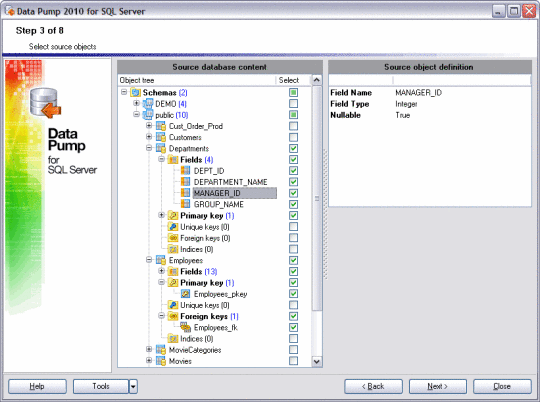
Task: Select the GROUP_NAME field item
Action: tap(219, 204)
